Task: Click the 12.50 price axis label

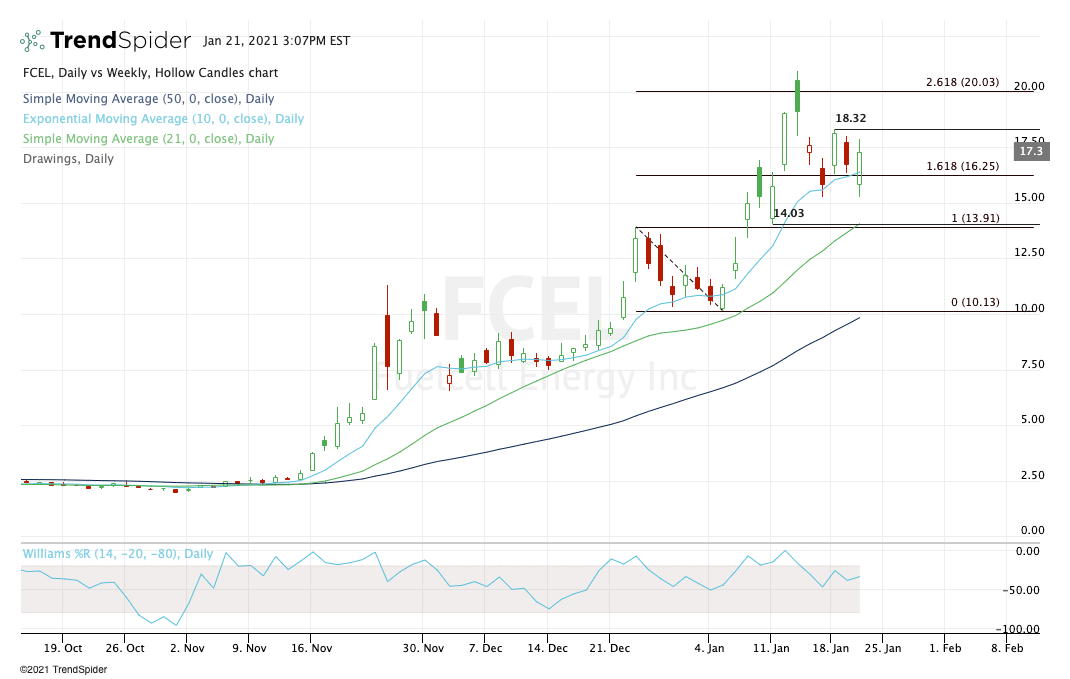Action: click(x=1028, y=252)
